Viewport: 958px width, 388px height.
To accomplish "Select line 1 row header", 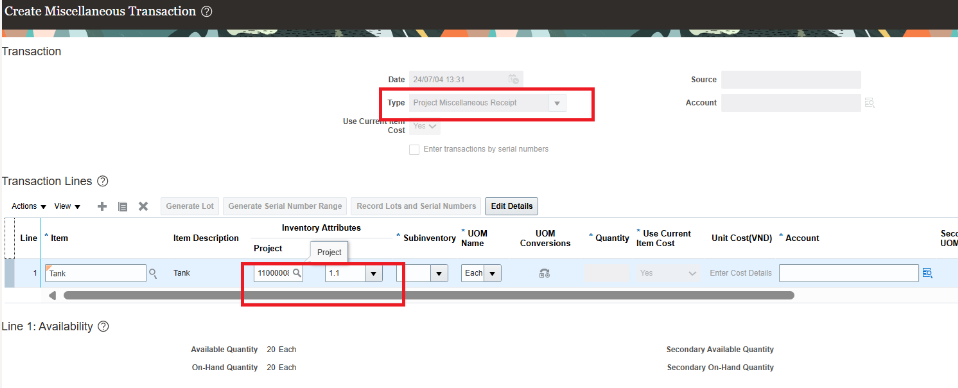I will pyautogui.click(x=9, y=273).
